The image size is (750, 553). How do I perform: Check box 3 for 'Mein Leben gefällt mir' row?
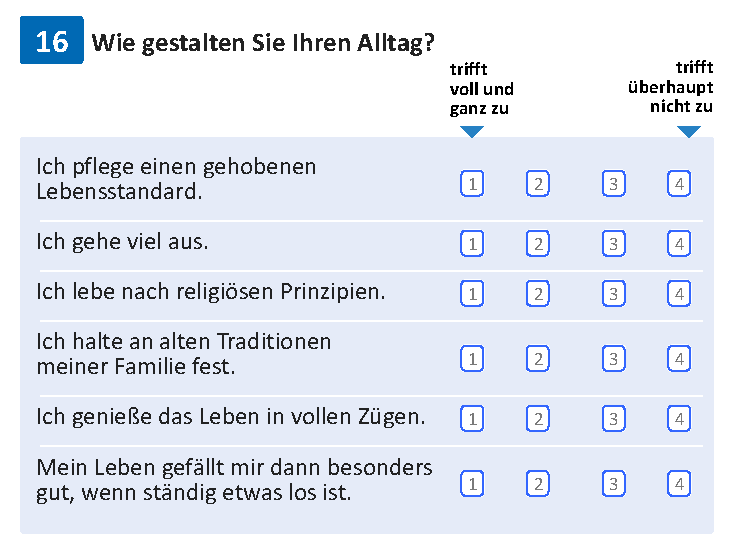(x=614, y=484)
